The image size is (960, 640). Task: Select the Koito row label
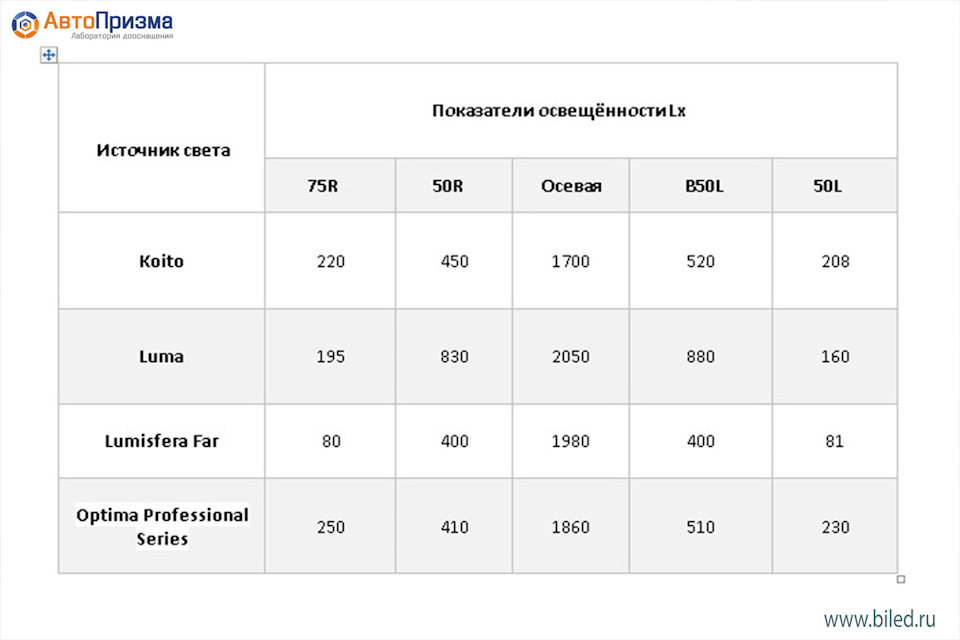[162, 261]
